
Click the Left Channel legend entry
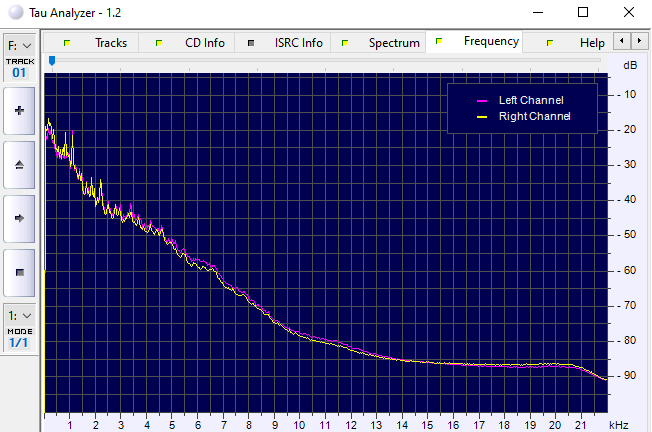[520, 100]
